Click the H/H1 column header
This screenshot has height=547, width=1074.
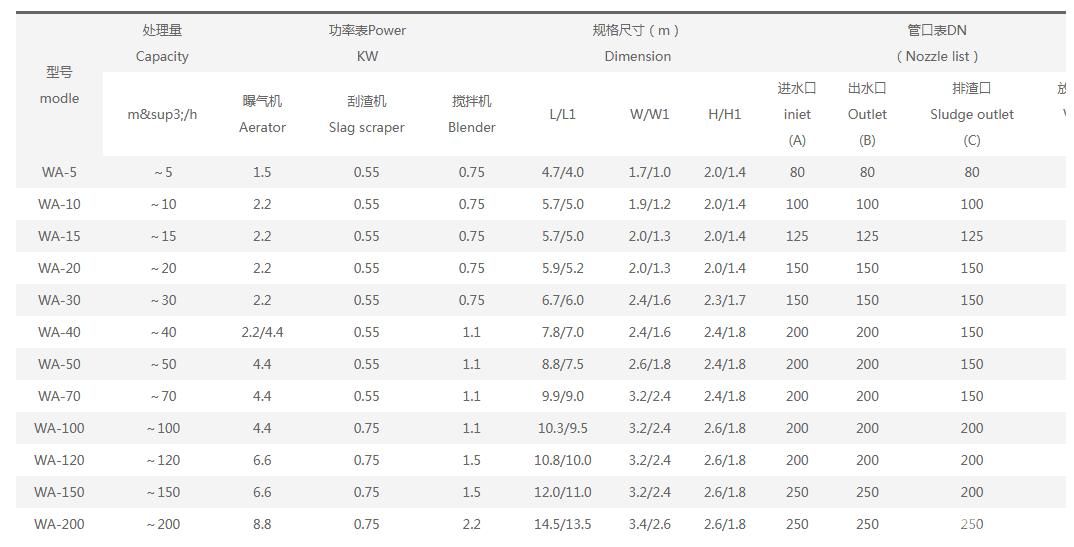[x=724, y=114]
